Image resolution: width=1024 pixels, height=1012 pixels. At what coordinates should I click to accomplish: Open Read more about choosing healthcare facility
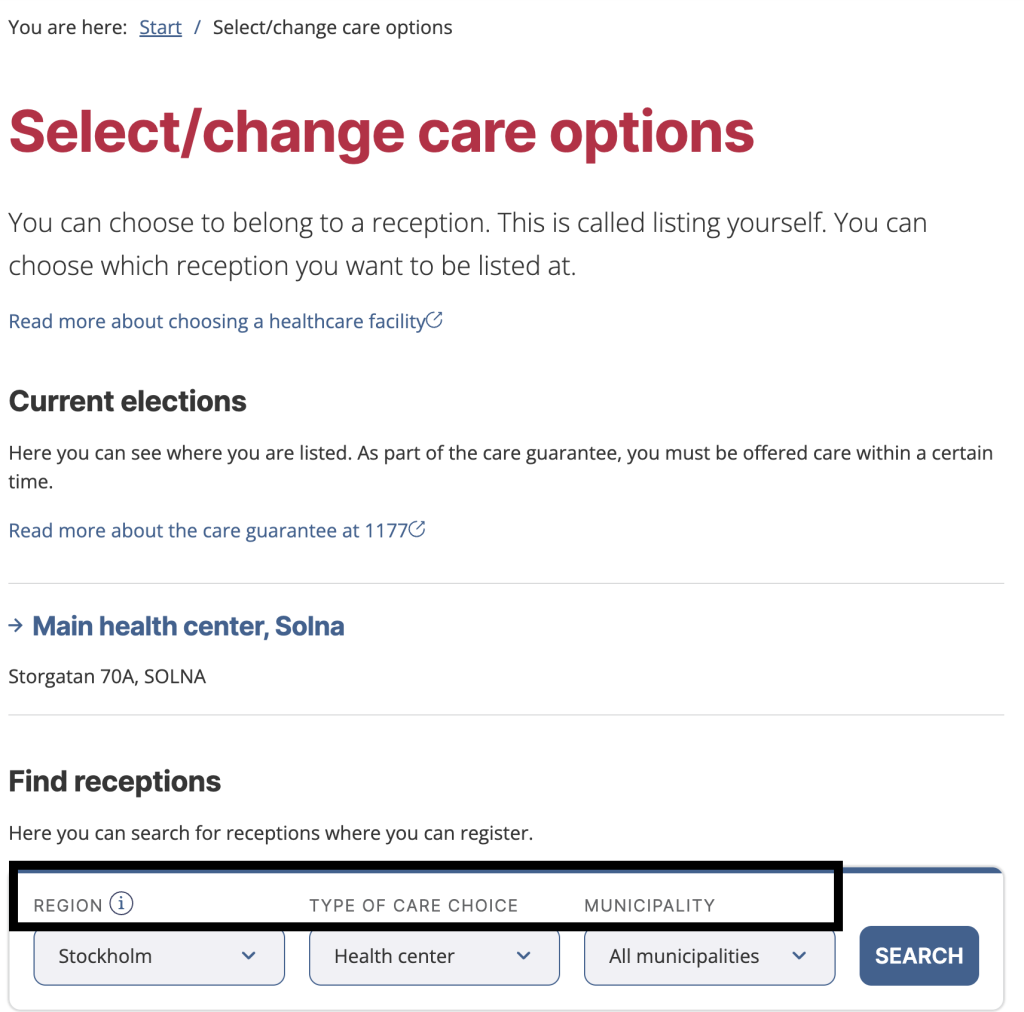[217, 321]
